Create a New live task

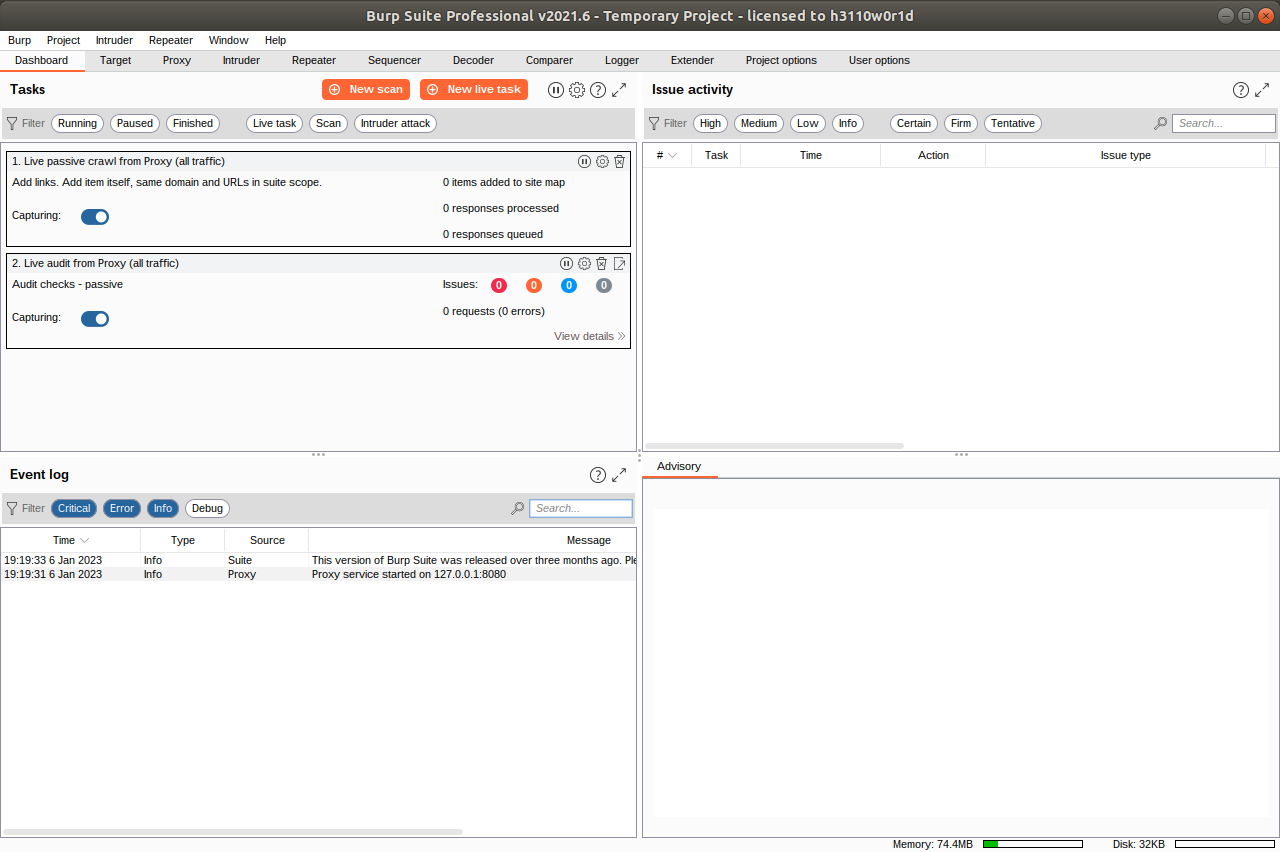pos(474,90)
